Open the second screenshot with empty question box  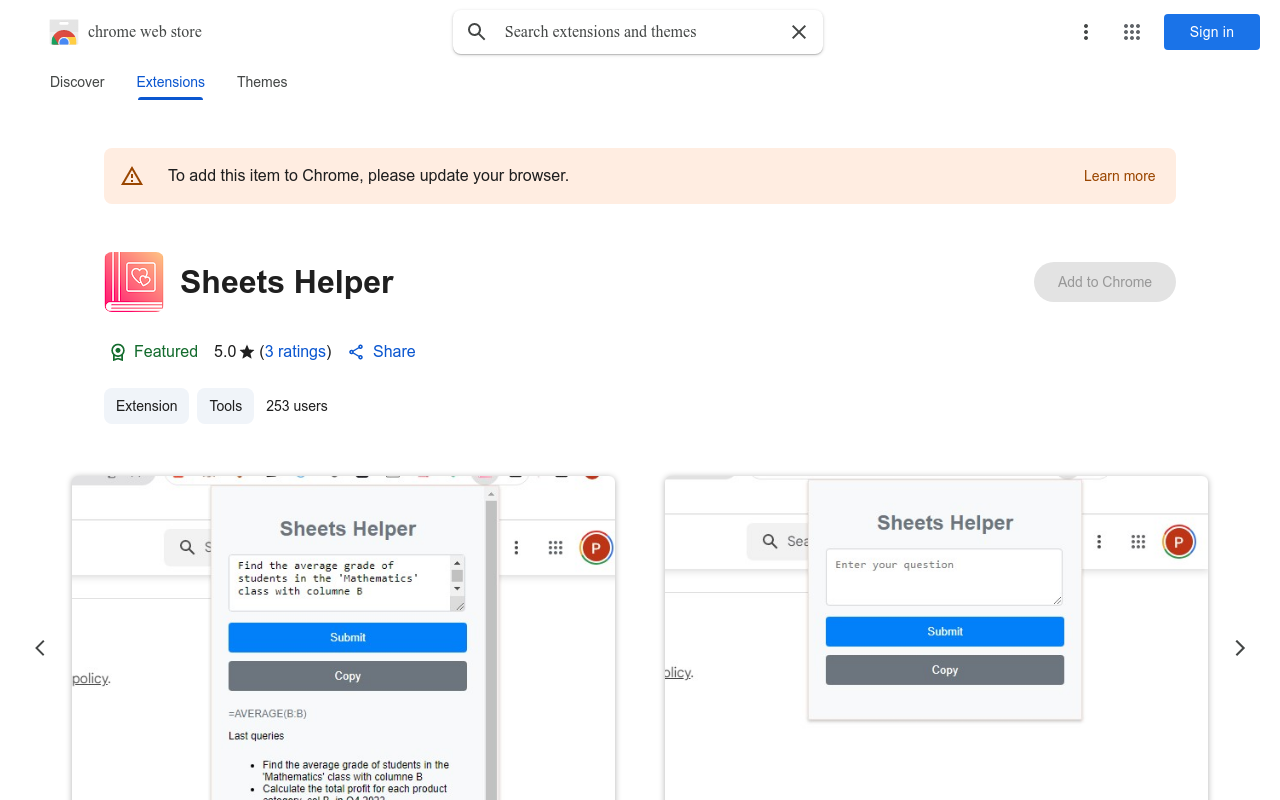tap(936, 638)
